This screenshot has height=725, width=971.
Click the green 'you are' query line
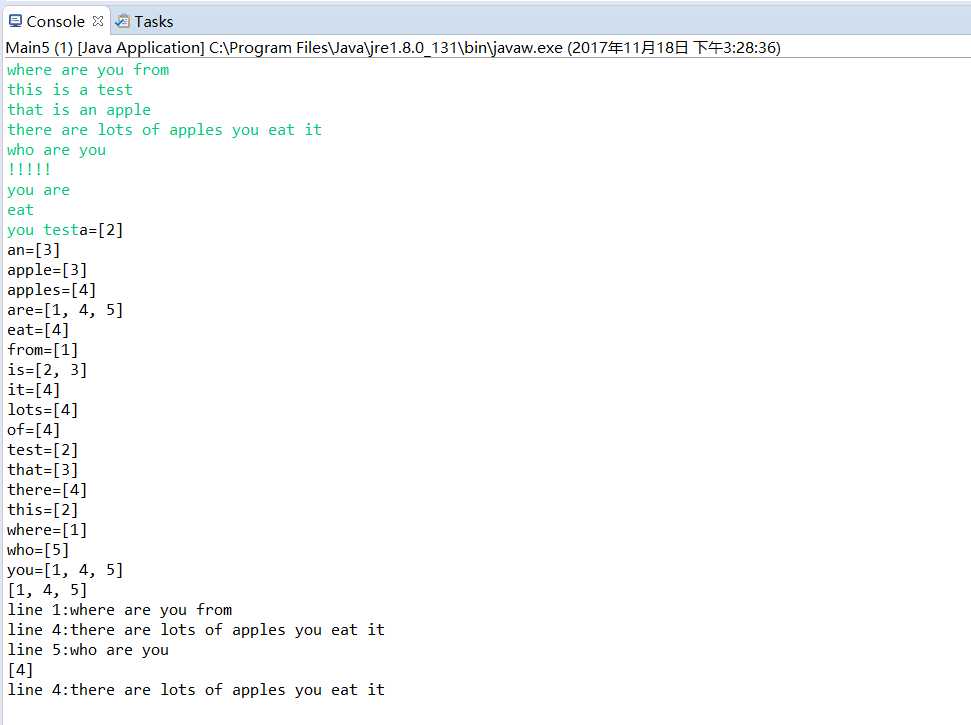tap(38, 190)
